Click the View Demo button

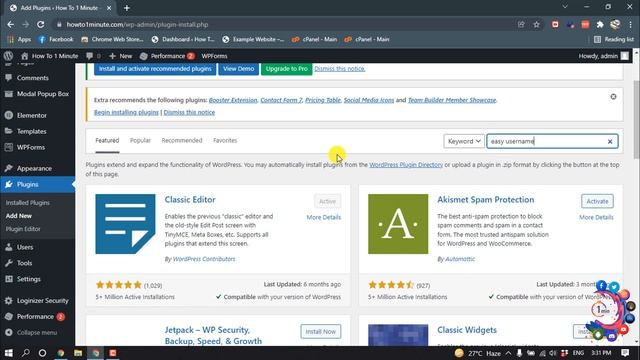point(238,69)
